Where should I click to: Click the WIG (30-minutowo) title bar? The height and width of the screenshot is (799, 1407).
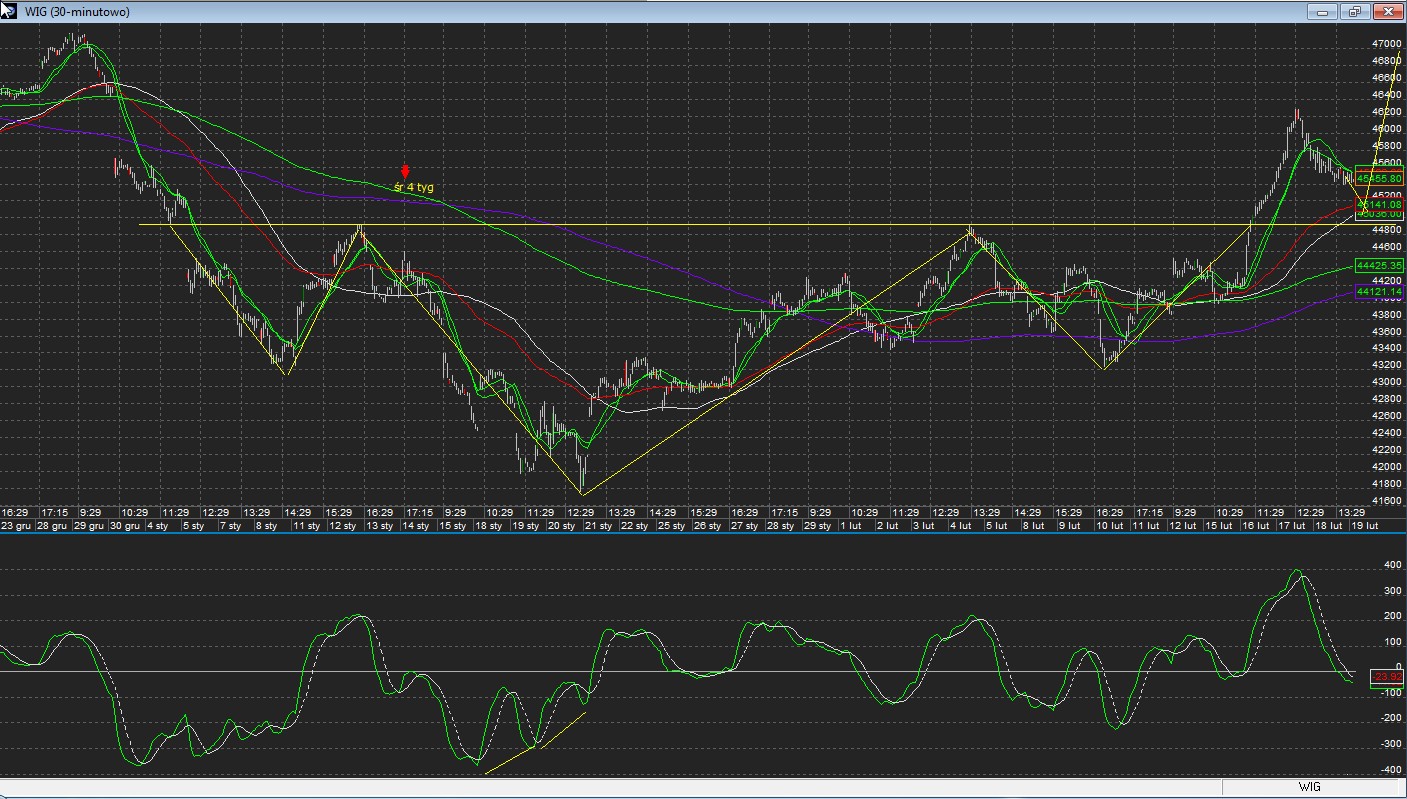coord(600,12)
